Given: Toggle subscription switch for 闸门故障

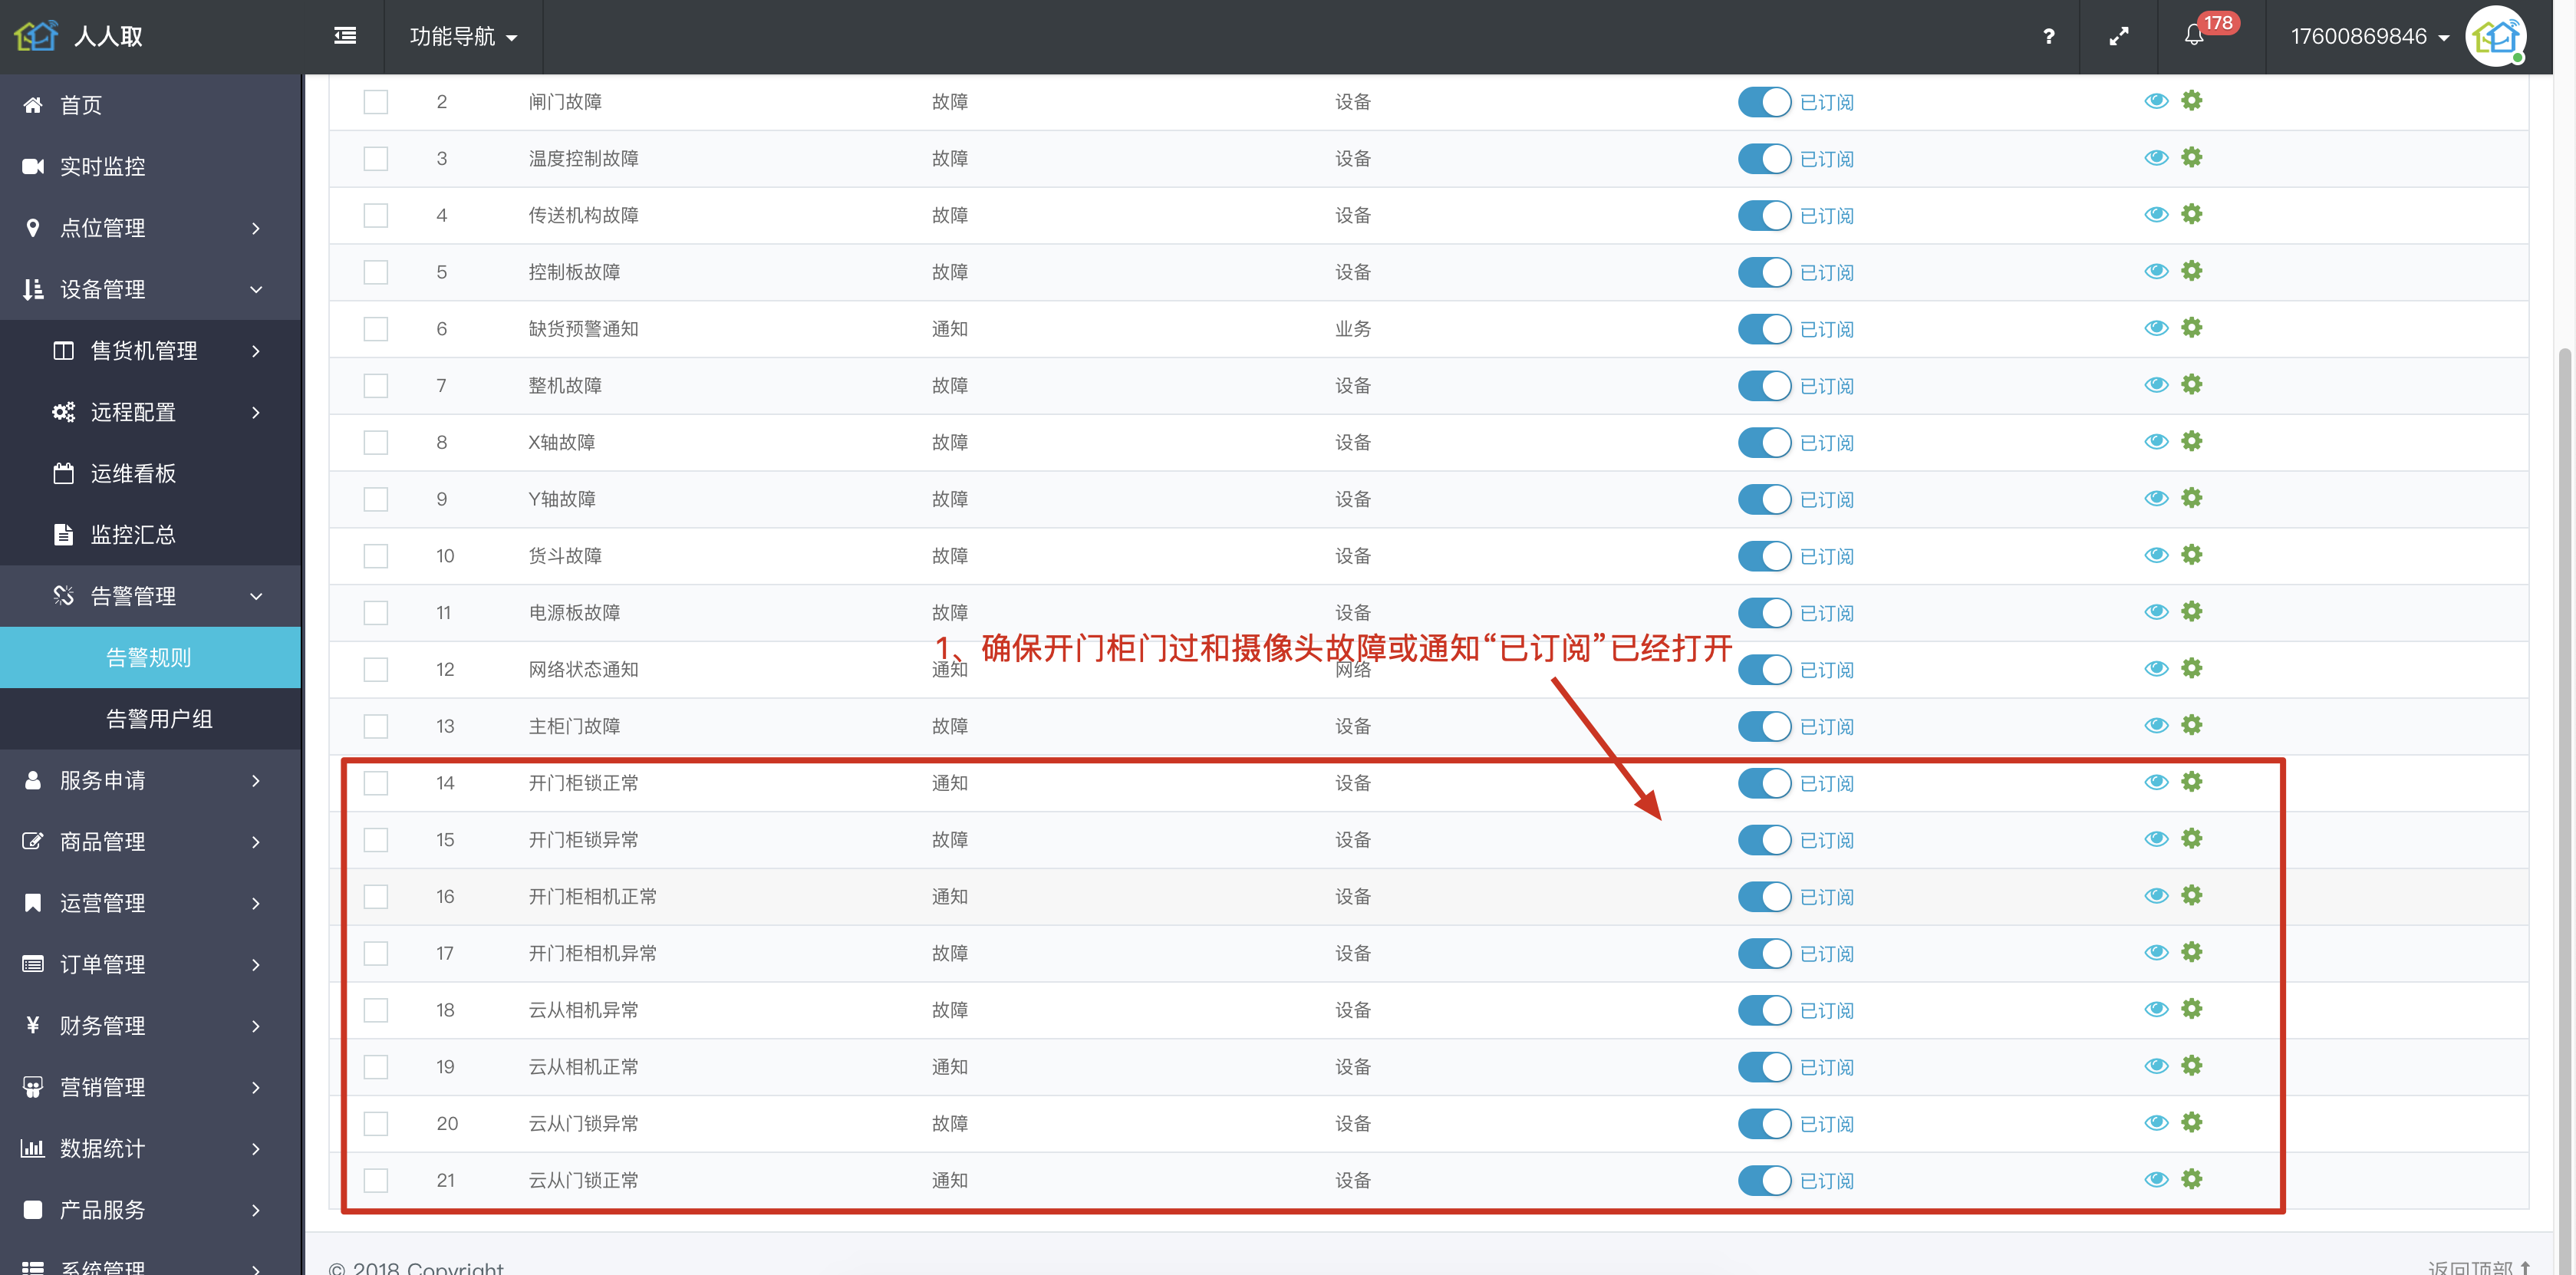Looking at the screenshot, I should click(1764, 102).
